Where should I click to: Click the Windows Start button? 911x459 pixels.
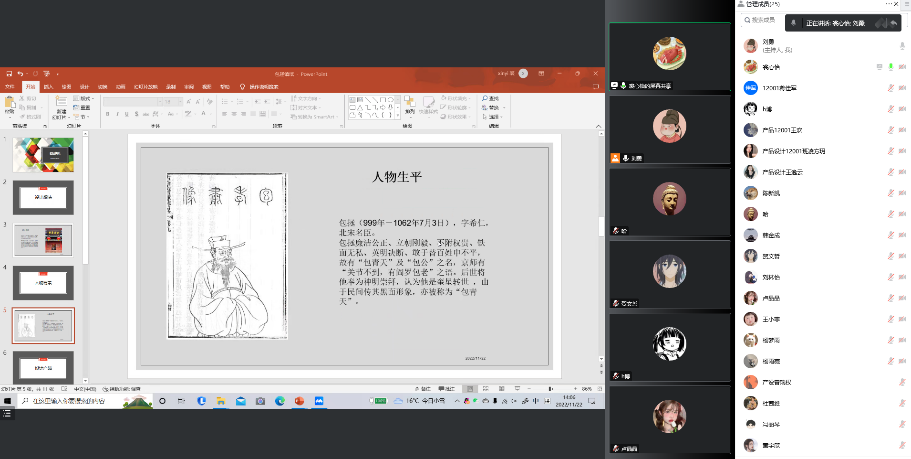pyautogui.click(x=7, y=400)
